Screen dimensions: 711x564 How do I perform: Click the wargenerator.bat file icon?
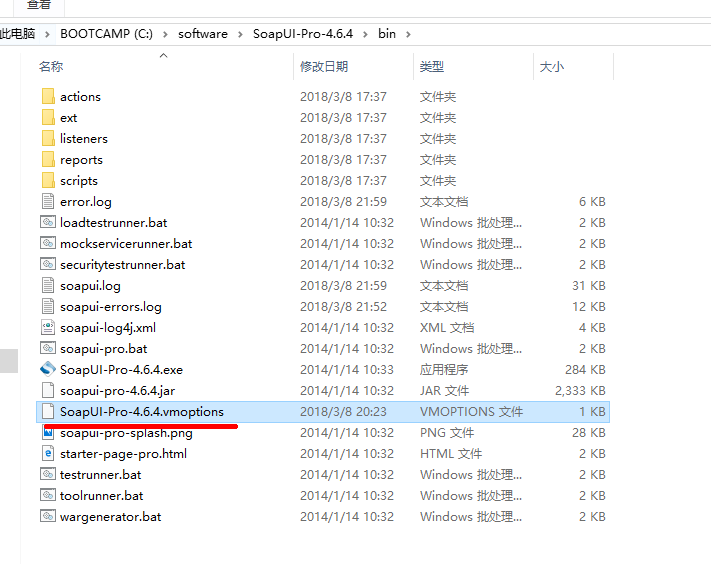[x=48, y=516]
